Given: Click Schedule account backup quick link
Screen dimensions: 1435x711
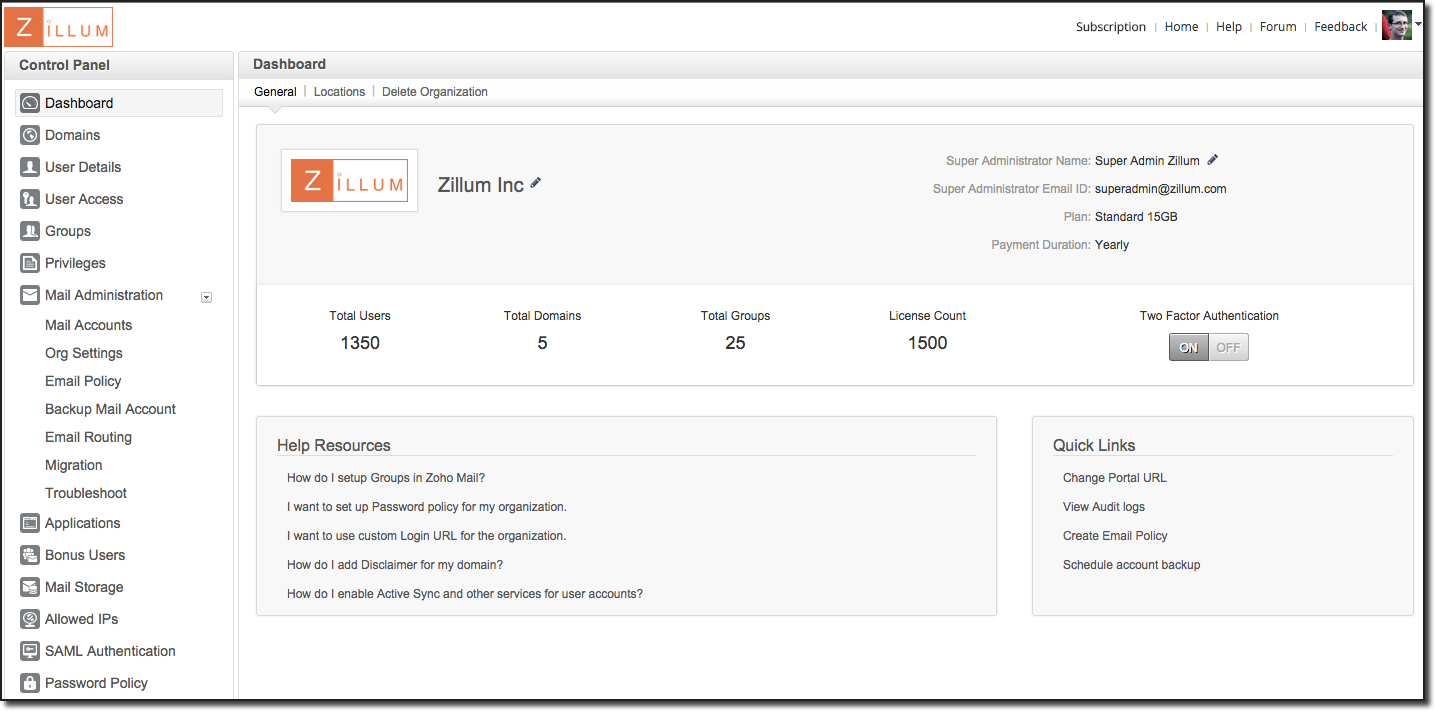Looking at the screenshot, I should coord(1132,565).
